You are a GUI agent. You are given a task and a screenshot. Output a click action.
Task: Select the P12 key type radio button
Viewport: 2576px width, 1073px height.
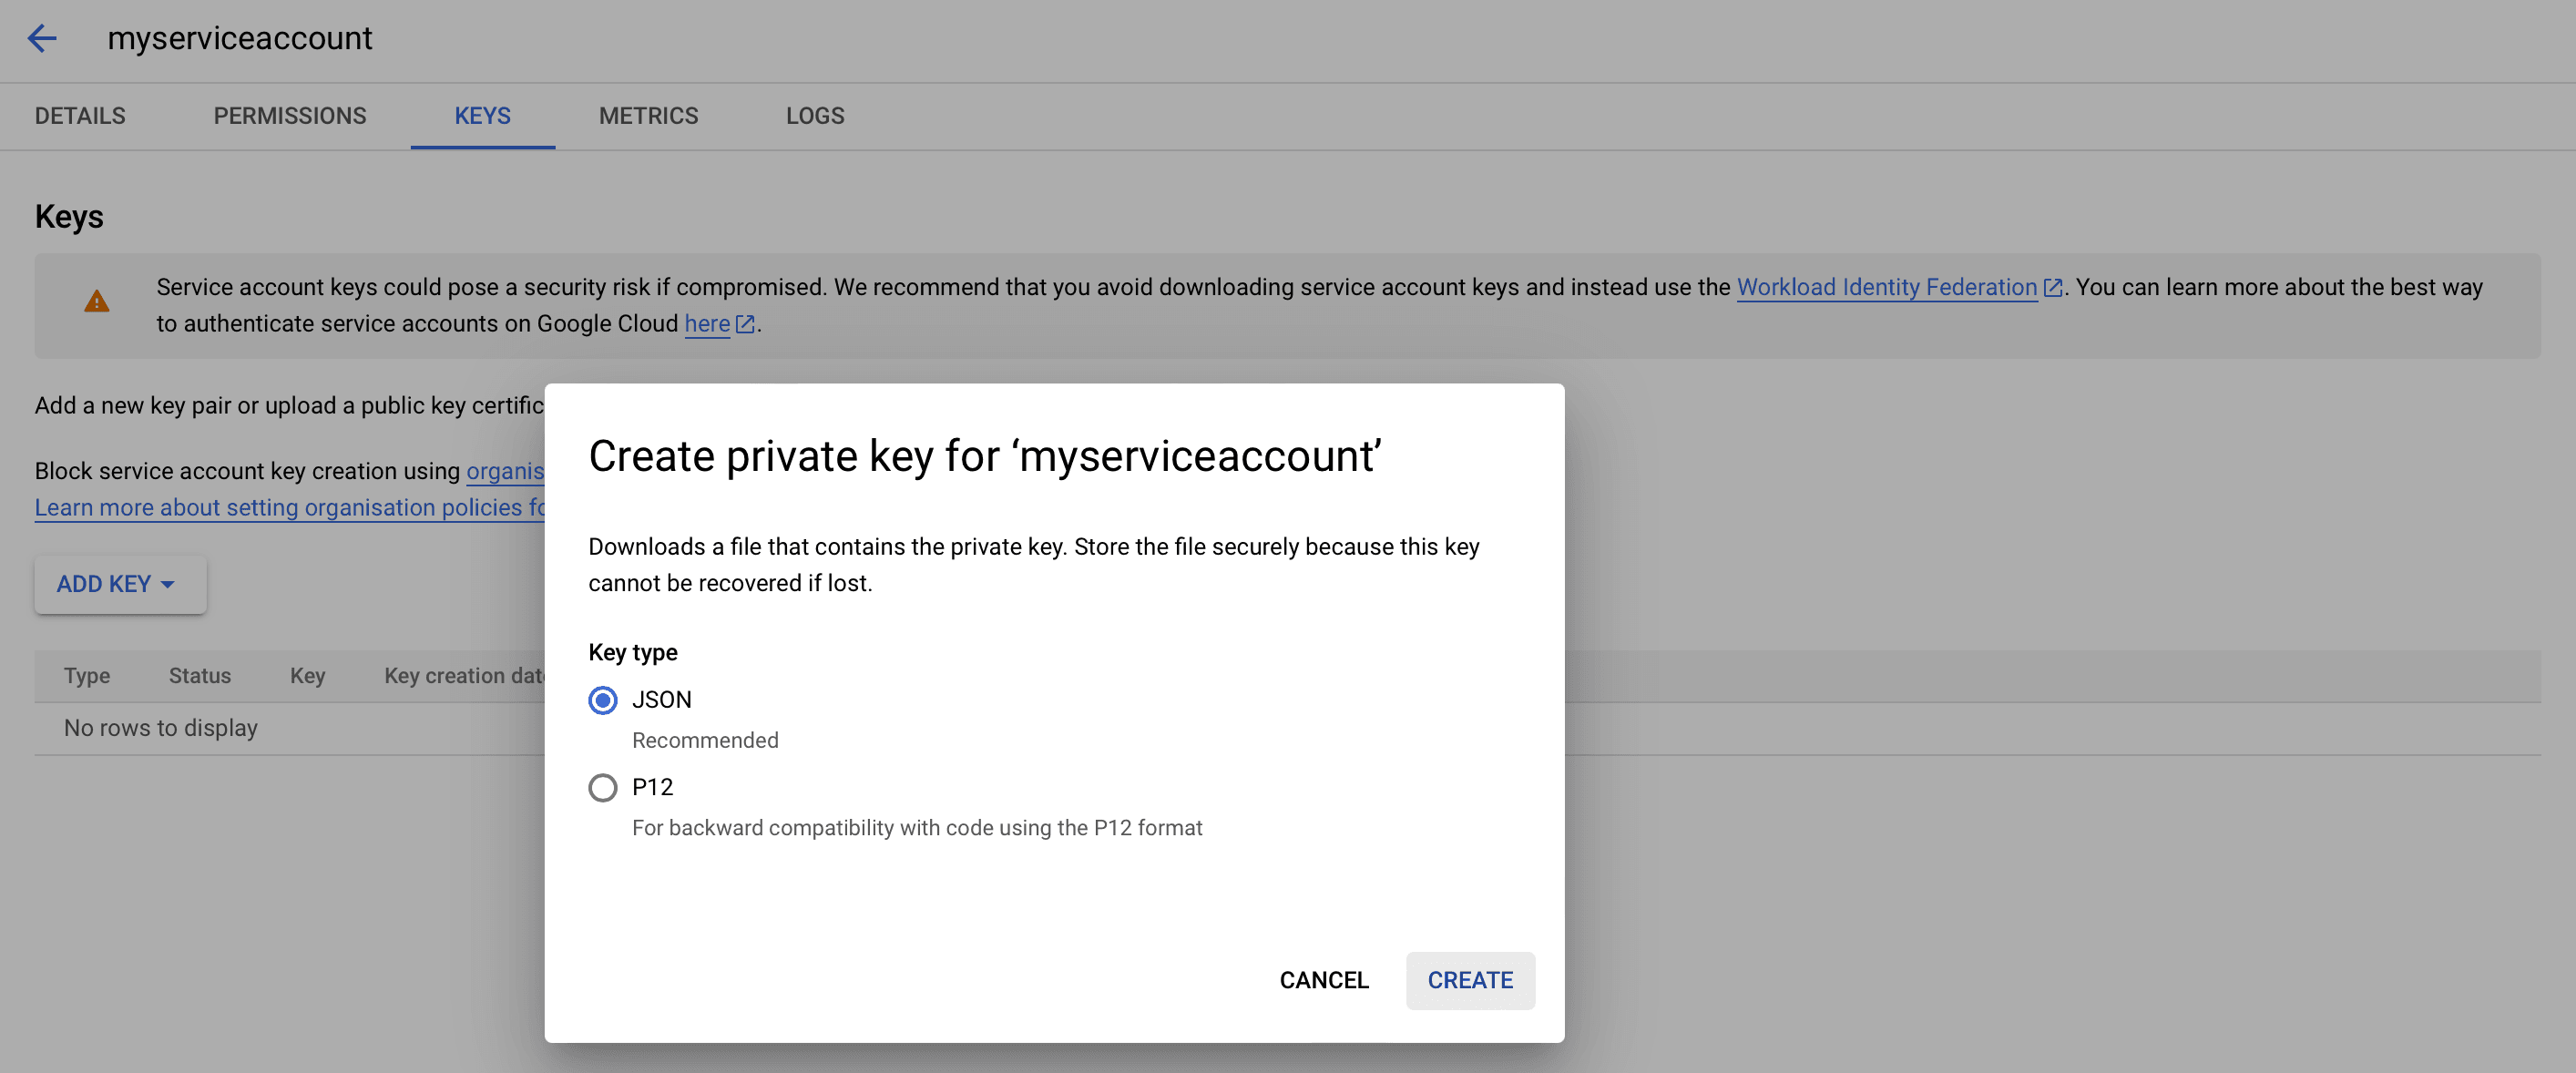[601, 787]
